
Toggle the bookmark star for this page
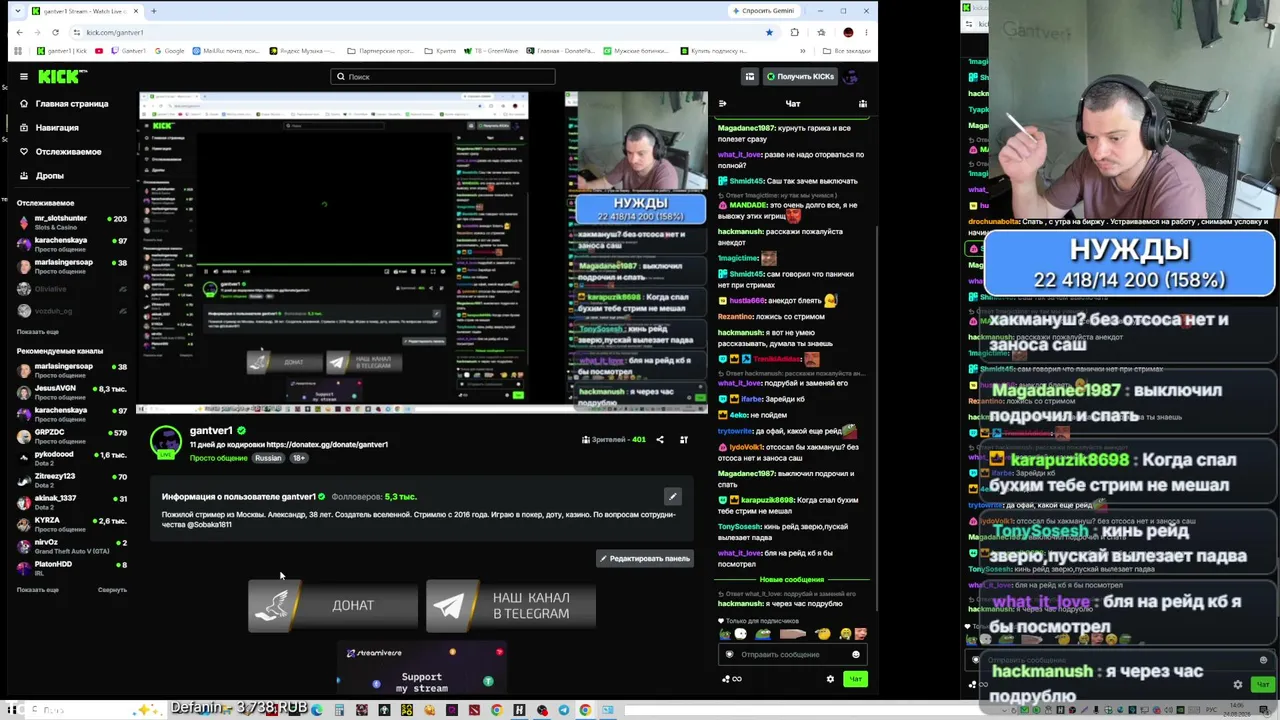point(769,32)
